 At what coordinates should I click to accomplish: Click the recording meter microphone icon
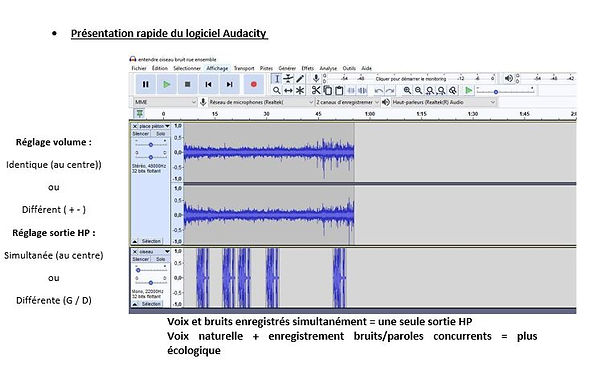[316, 78]
